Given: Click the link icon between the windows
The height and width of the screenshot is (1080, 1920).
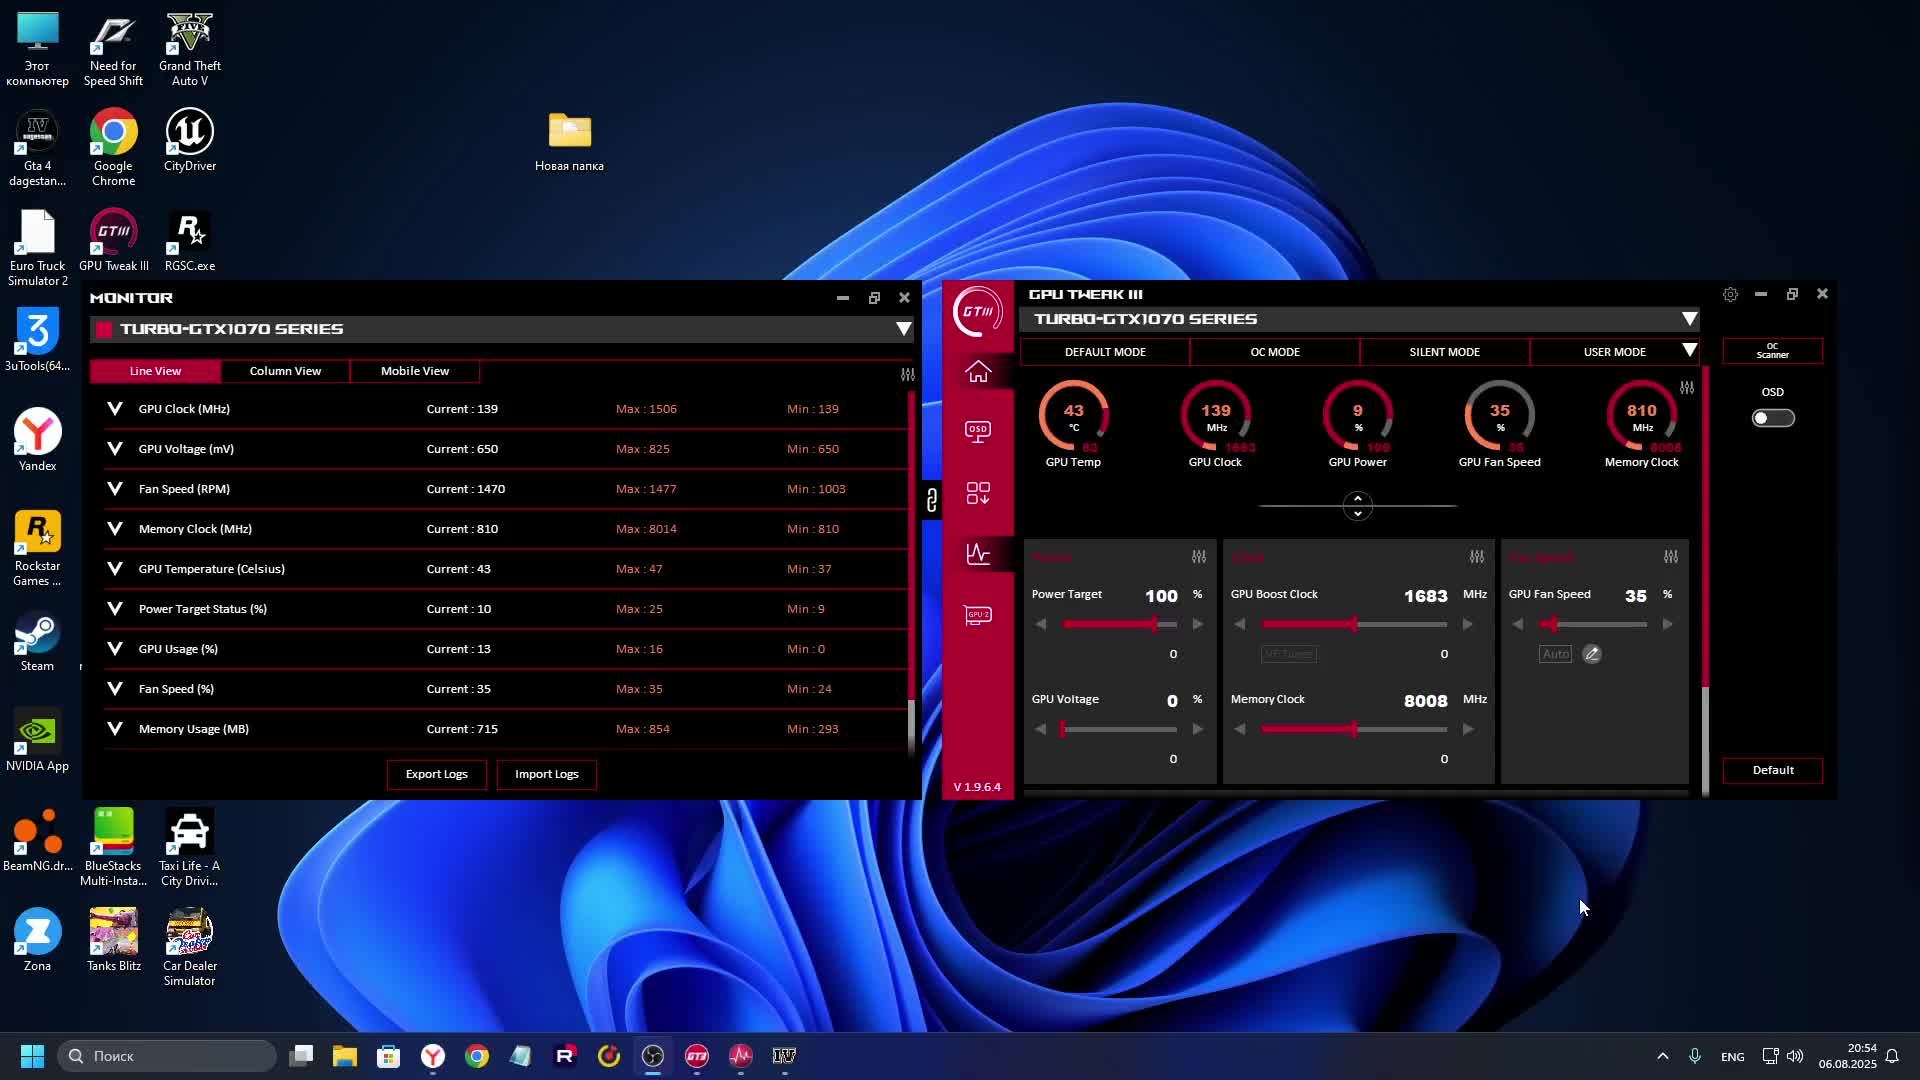Looking at the screenshot, I should pos(931,500).
